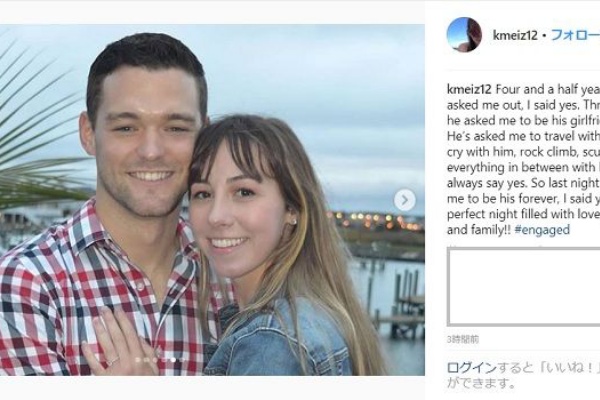The height and width of the screenshot is (400, 600).
Task: Click the ログイン login link
Action: 465,367
